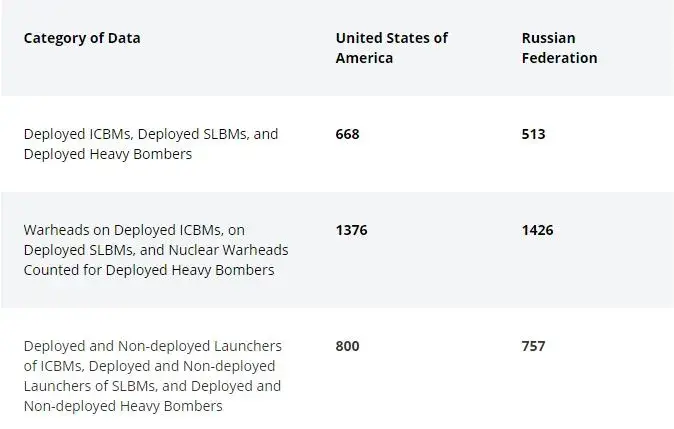Click the "Launchers of SLBMs, and Deployed and" line
The image size is (674, 429).
click(x=152, y=386)
